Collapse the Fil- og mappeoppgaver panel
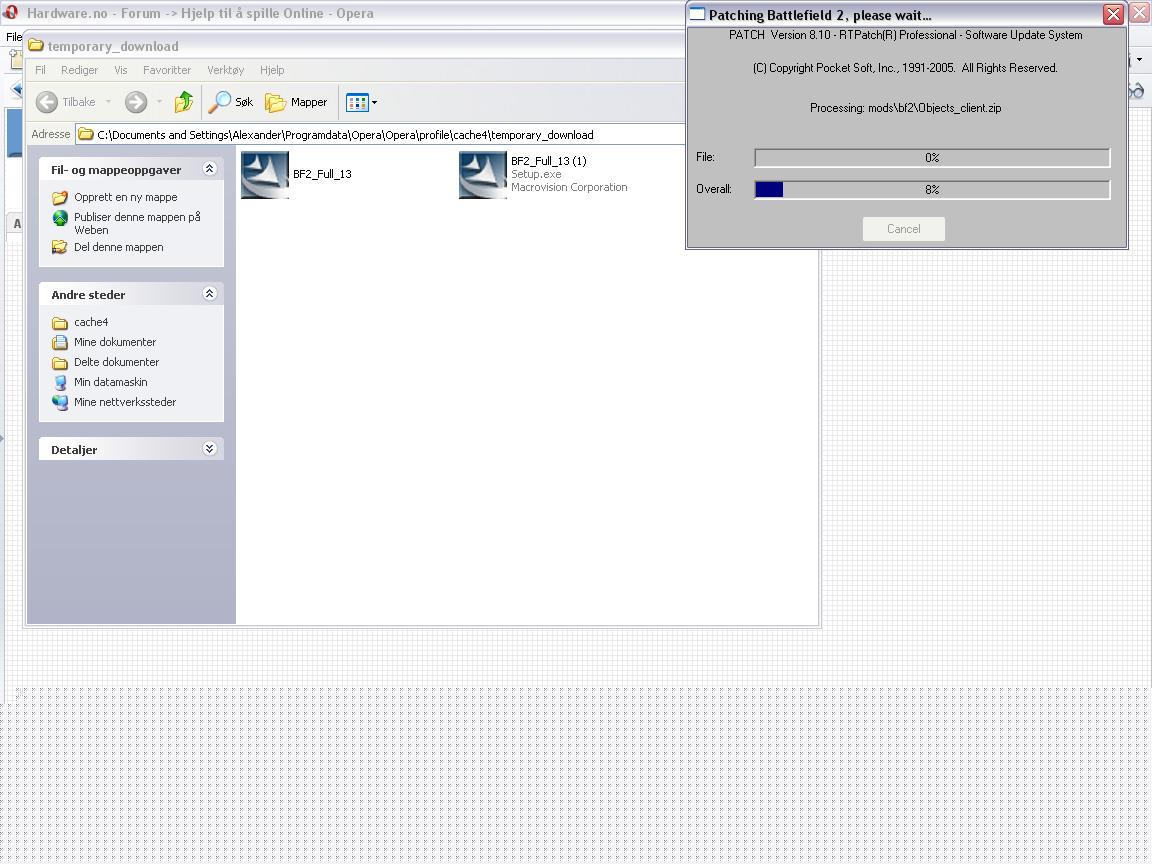This screenshot has width=1152, height=864. 209,169
